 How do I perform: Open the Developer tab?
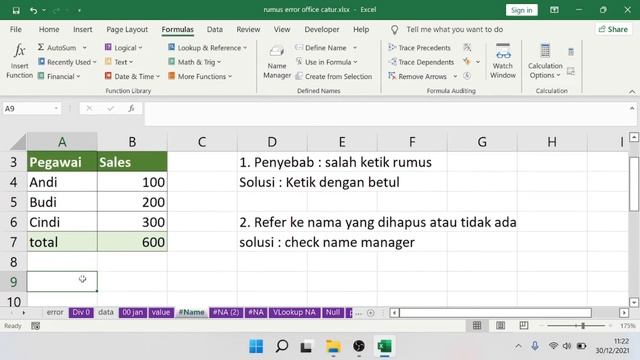coord(322,29)
